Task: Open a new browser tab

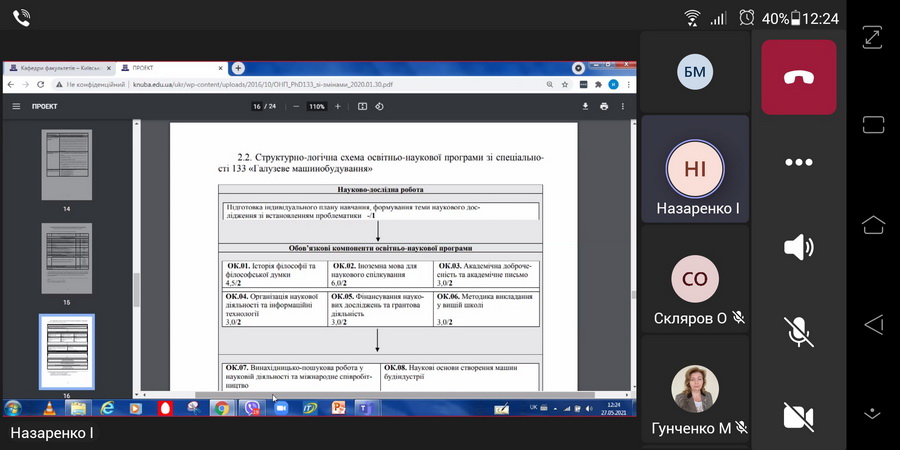Action: click(238, 68)
